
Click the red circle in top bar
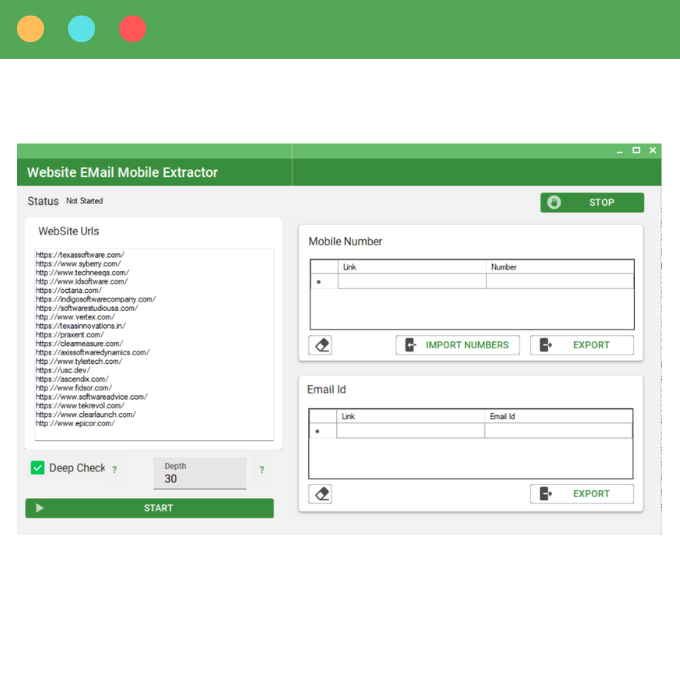[x=132, y=29]
